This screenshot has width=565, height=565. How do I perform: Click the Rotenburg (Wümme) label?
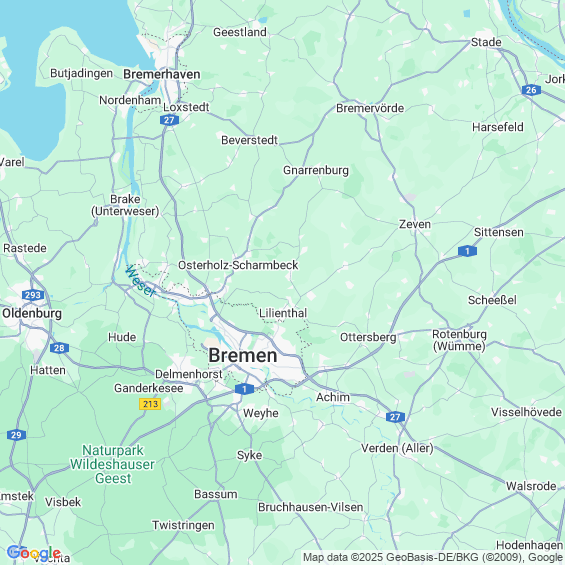click(459, 340)
